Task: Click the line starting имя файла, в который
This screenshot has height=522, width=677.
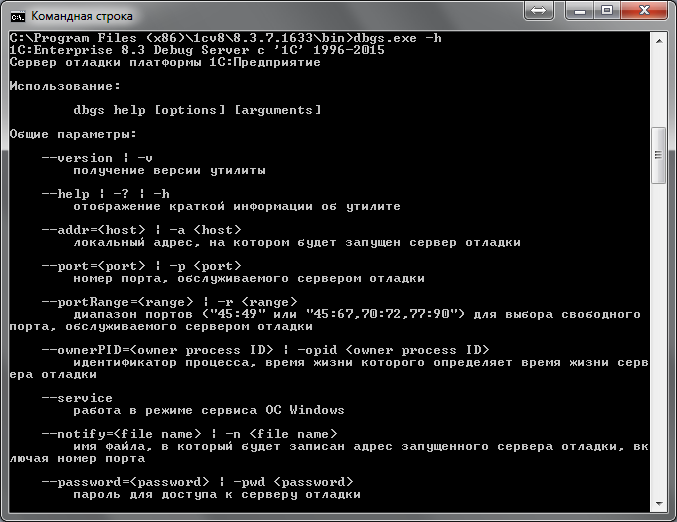Action: tap(361, 446)
